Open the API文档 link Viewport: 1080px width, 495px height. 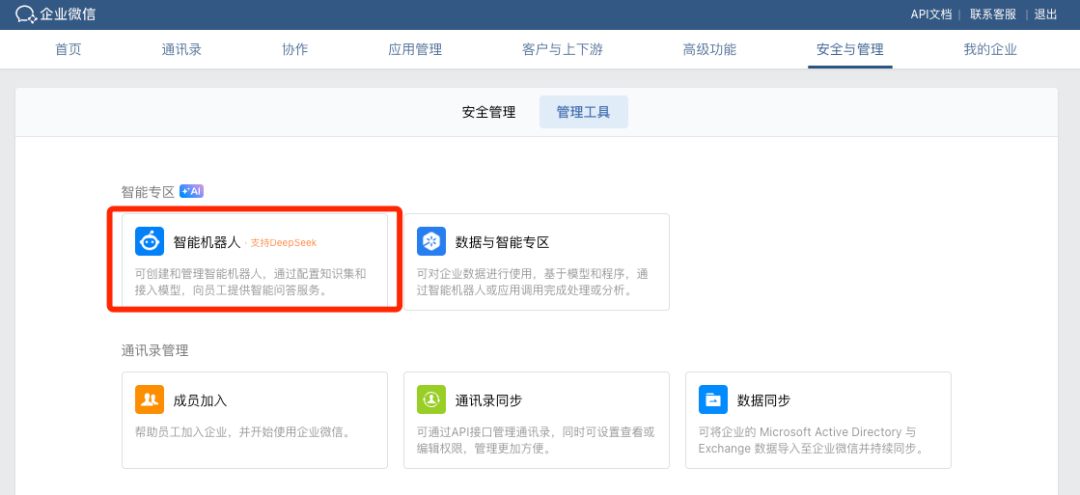tap(931, 14)
